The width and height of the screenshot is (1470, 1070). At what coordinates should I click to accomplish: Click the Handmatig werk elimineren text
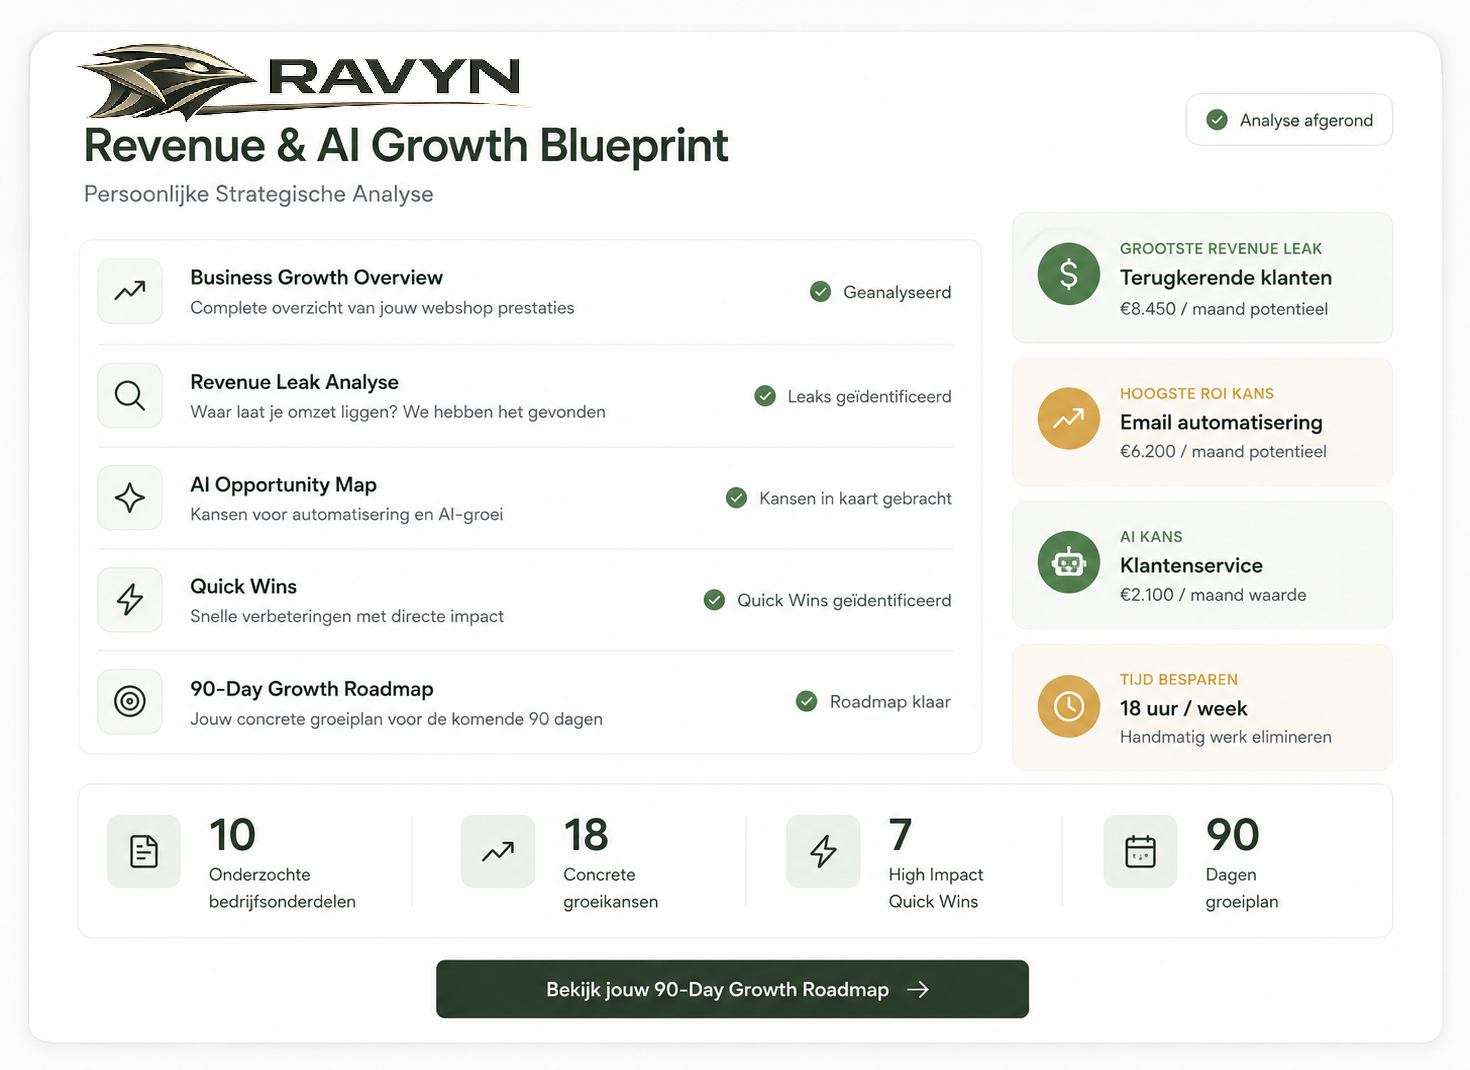click(x=1225, y=737)
